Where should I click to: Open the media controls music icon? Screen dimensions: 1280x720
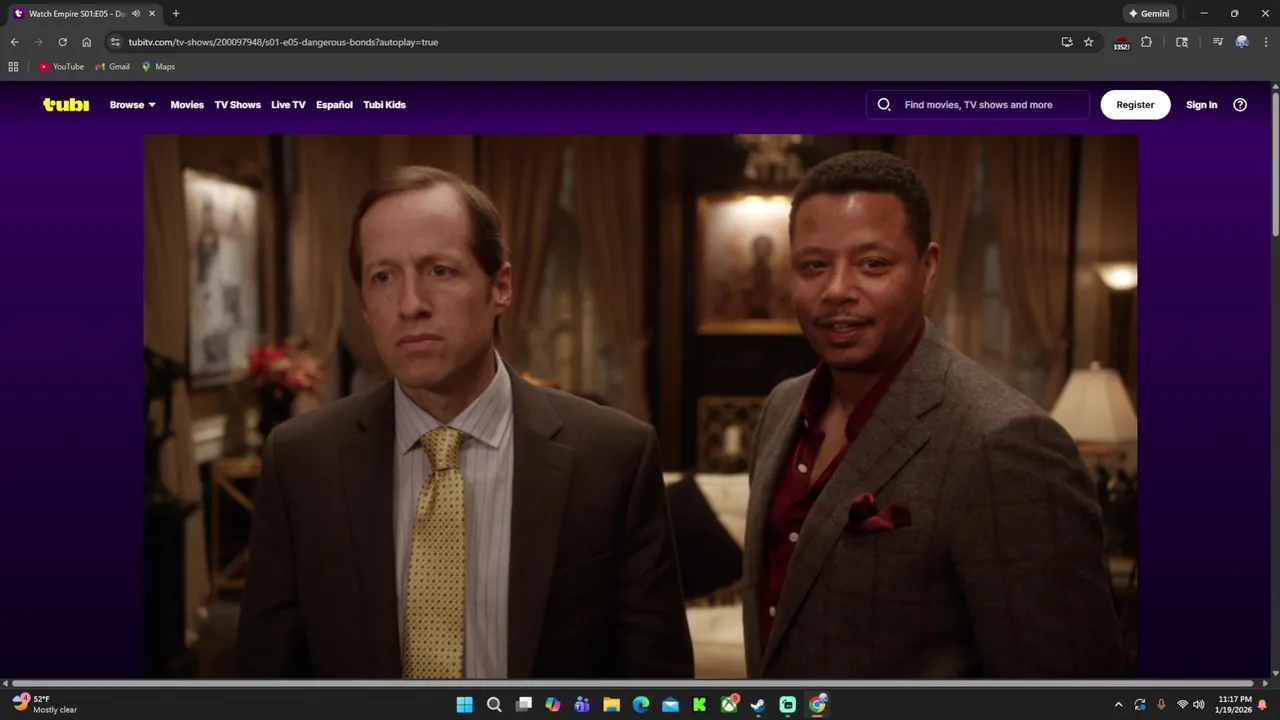click(1218, 42)
